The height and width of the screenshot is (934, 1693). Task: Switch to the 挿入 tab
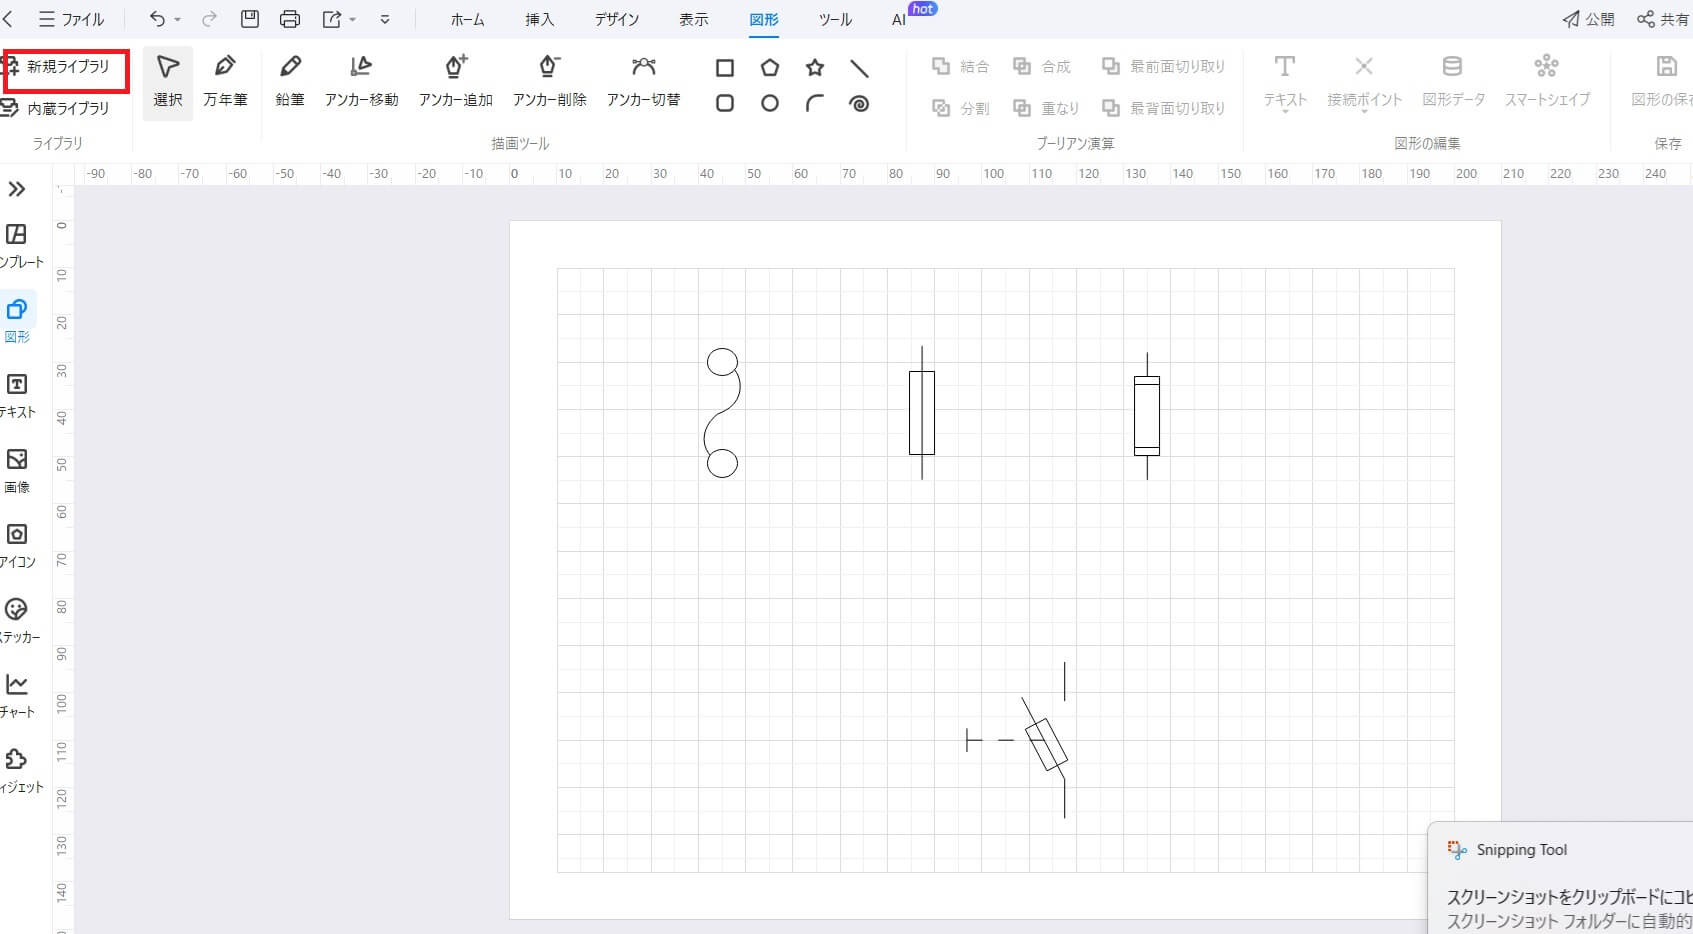(x=540, y=19)
